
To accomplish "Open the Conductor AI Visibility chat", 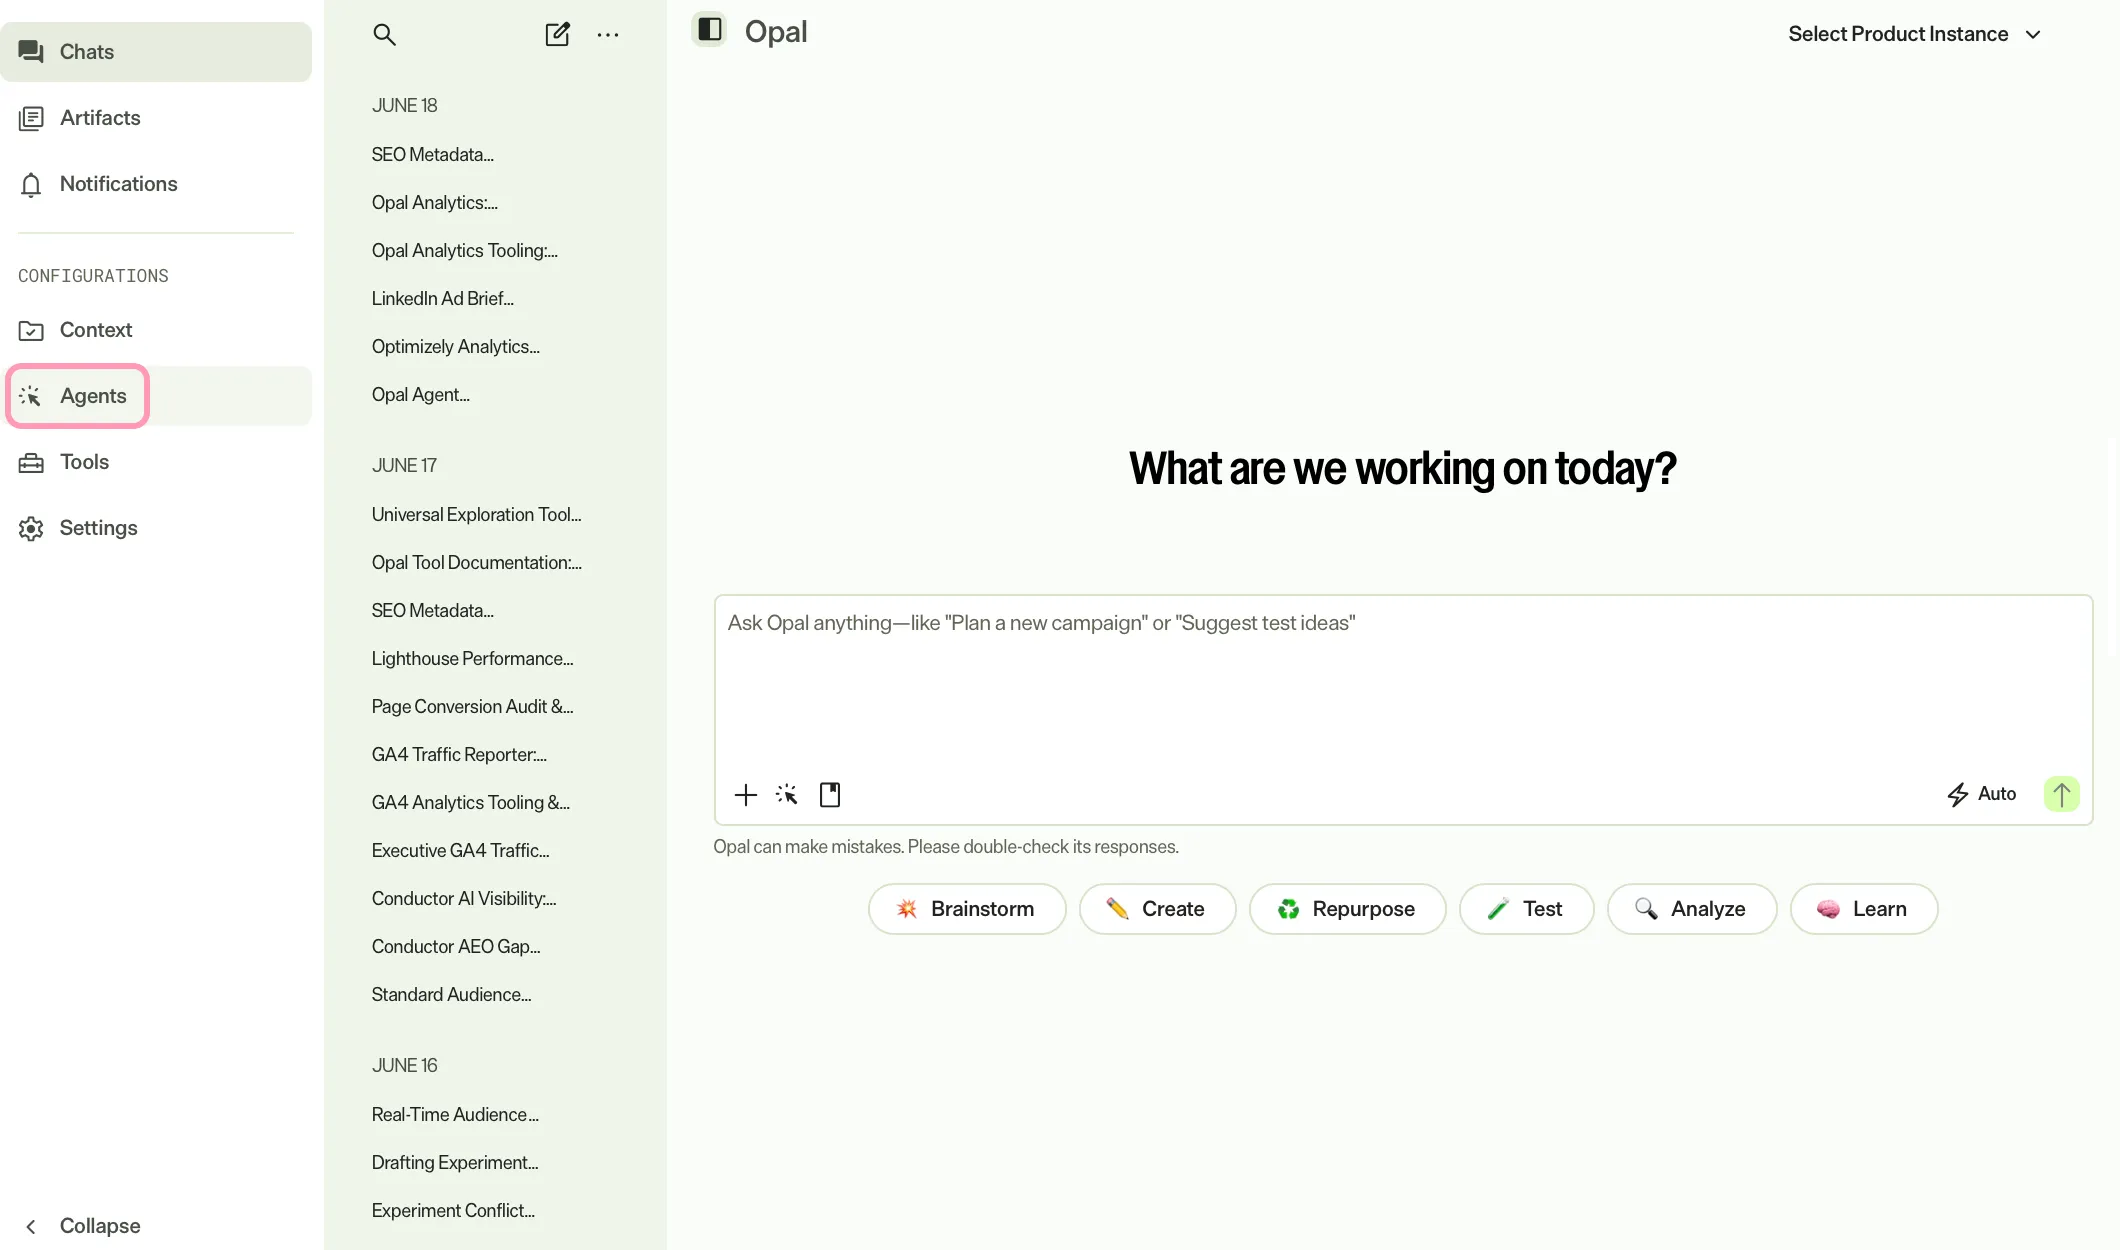I will (x=464, y=899).
